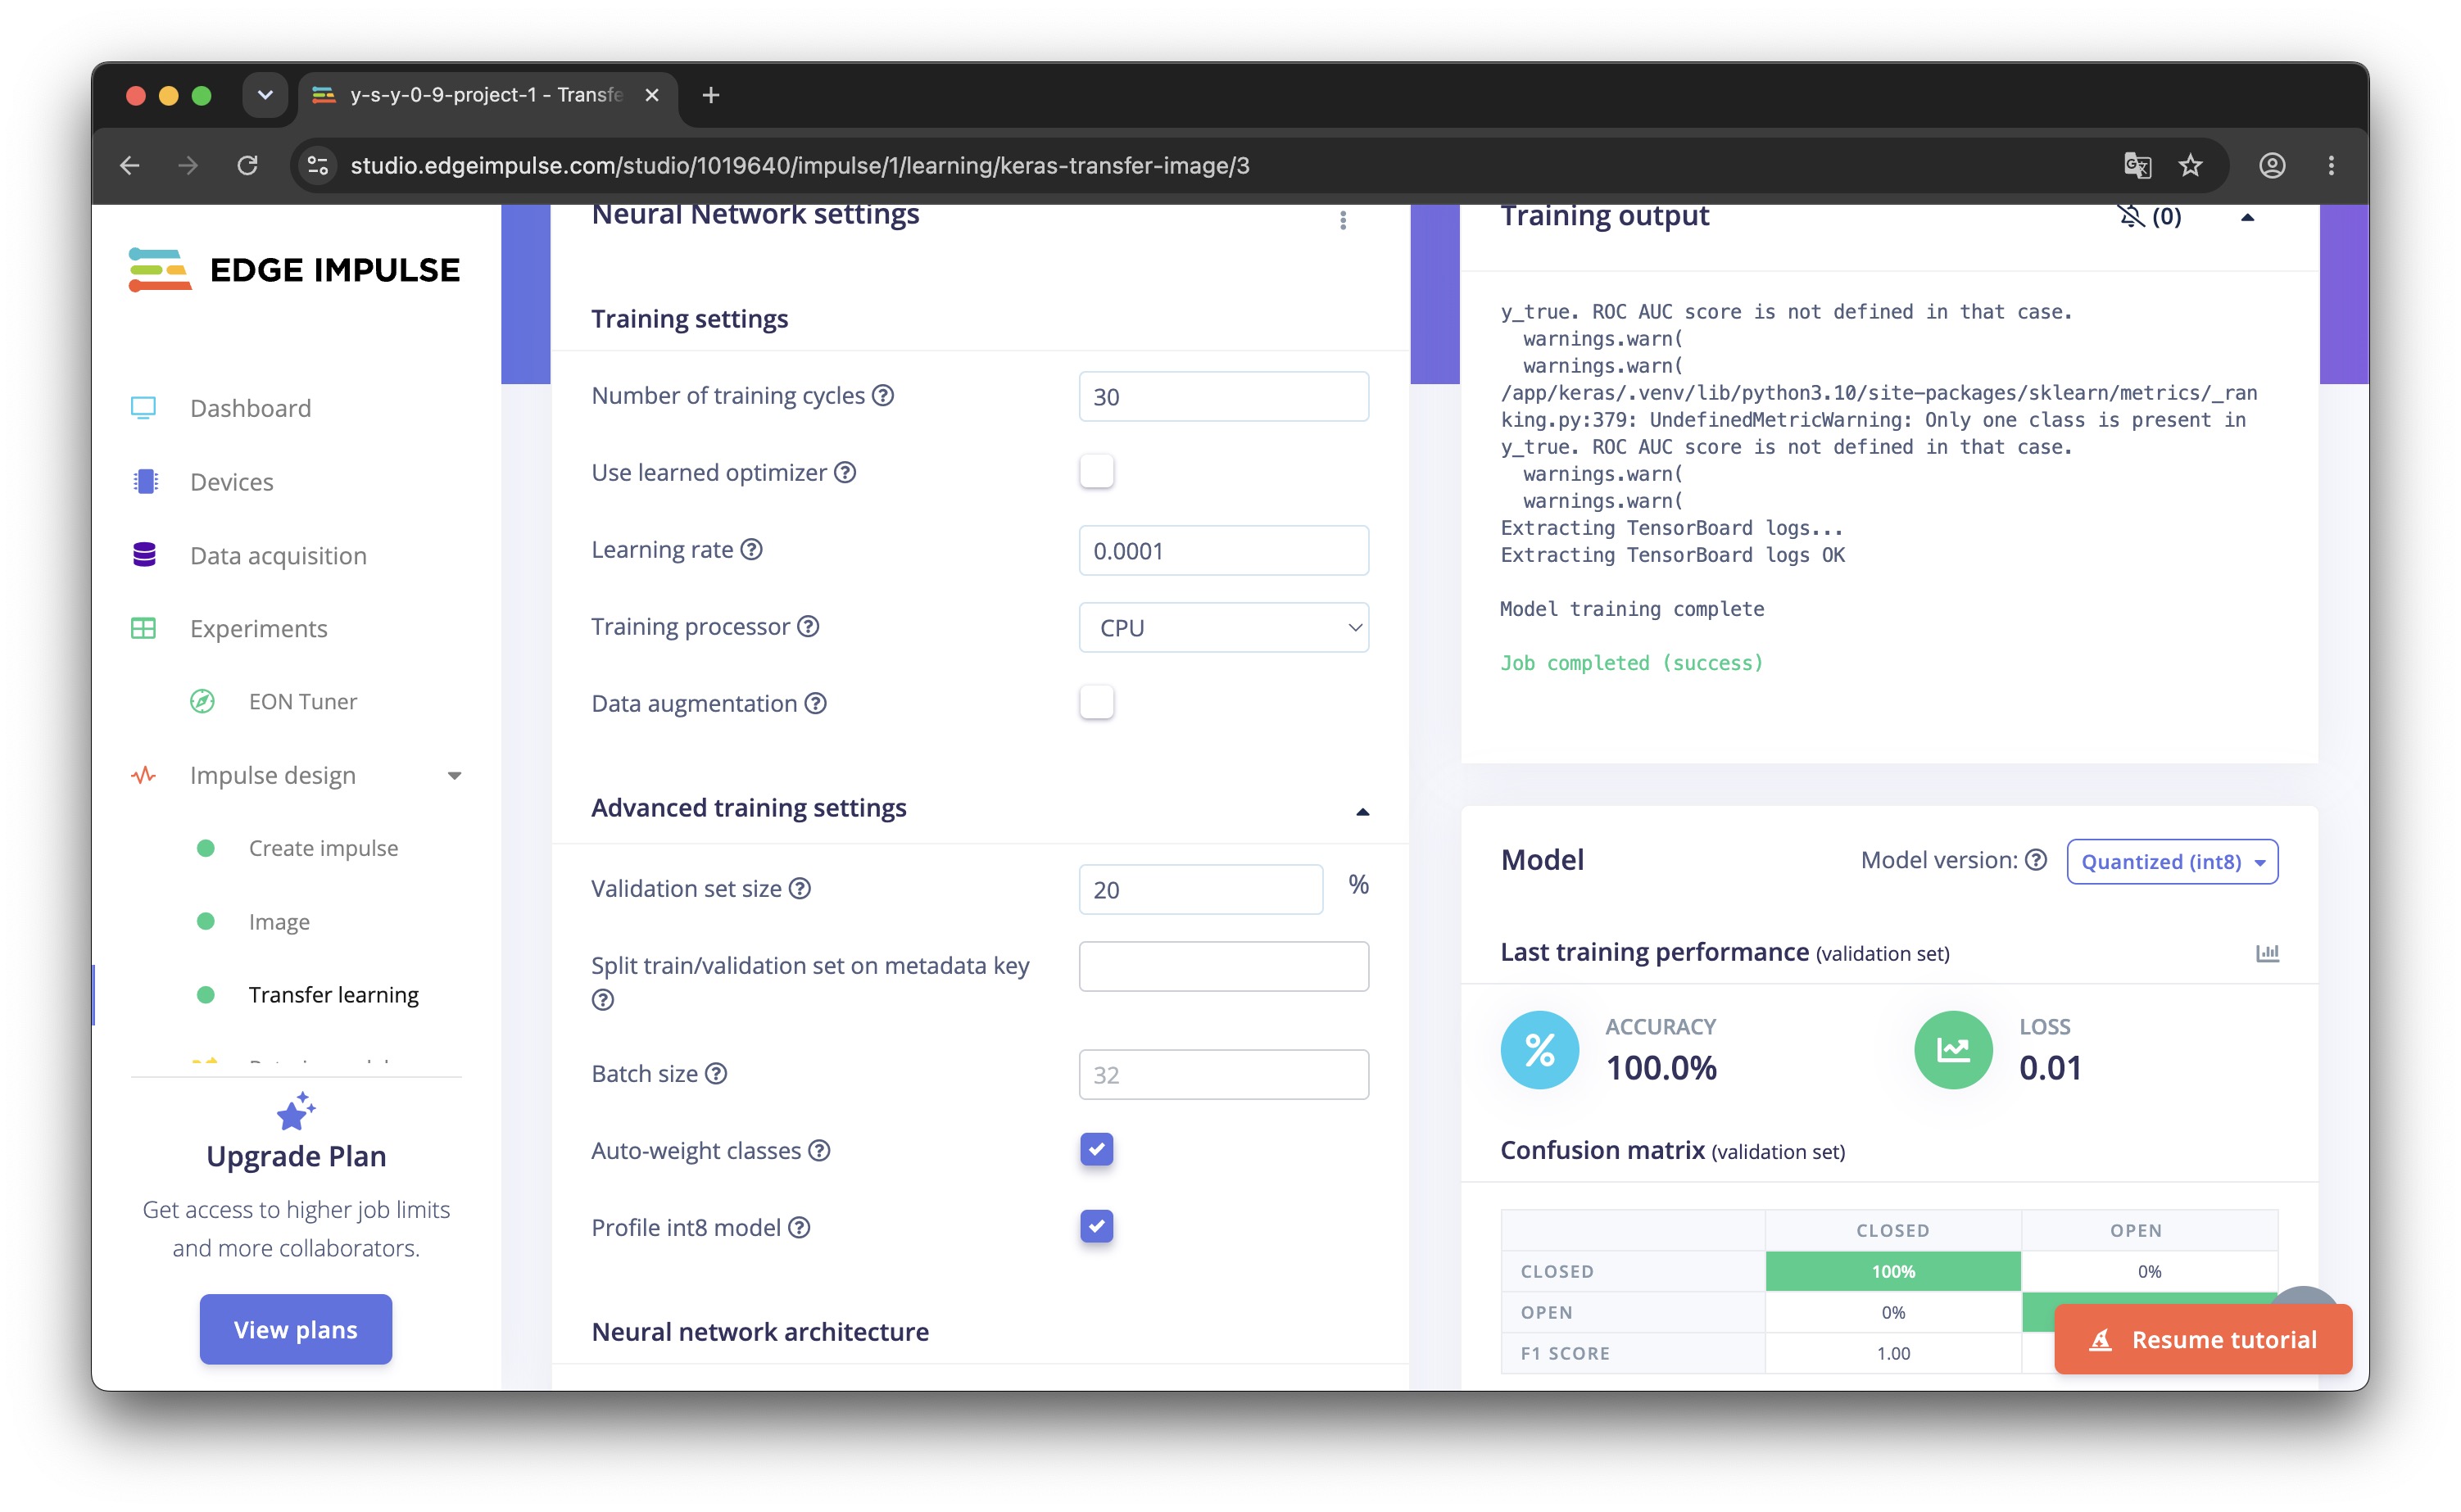
Task: Open the Quantized (int8) model version dropdown
Action: [2172, 861]
